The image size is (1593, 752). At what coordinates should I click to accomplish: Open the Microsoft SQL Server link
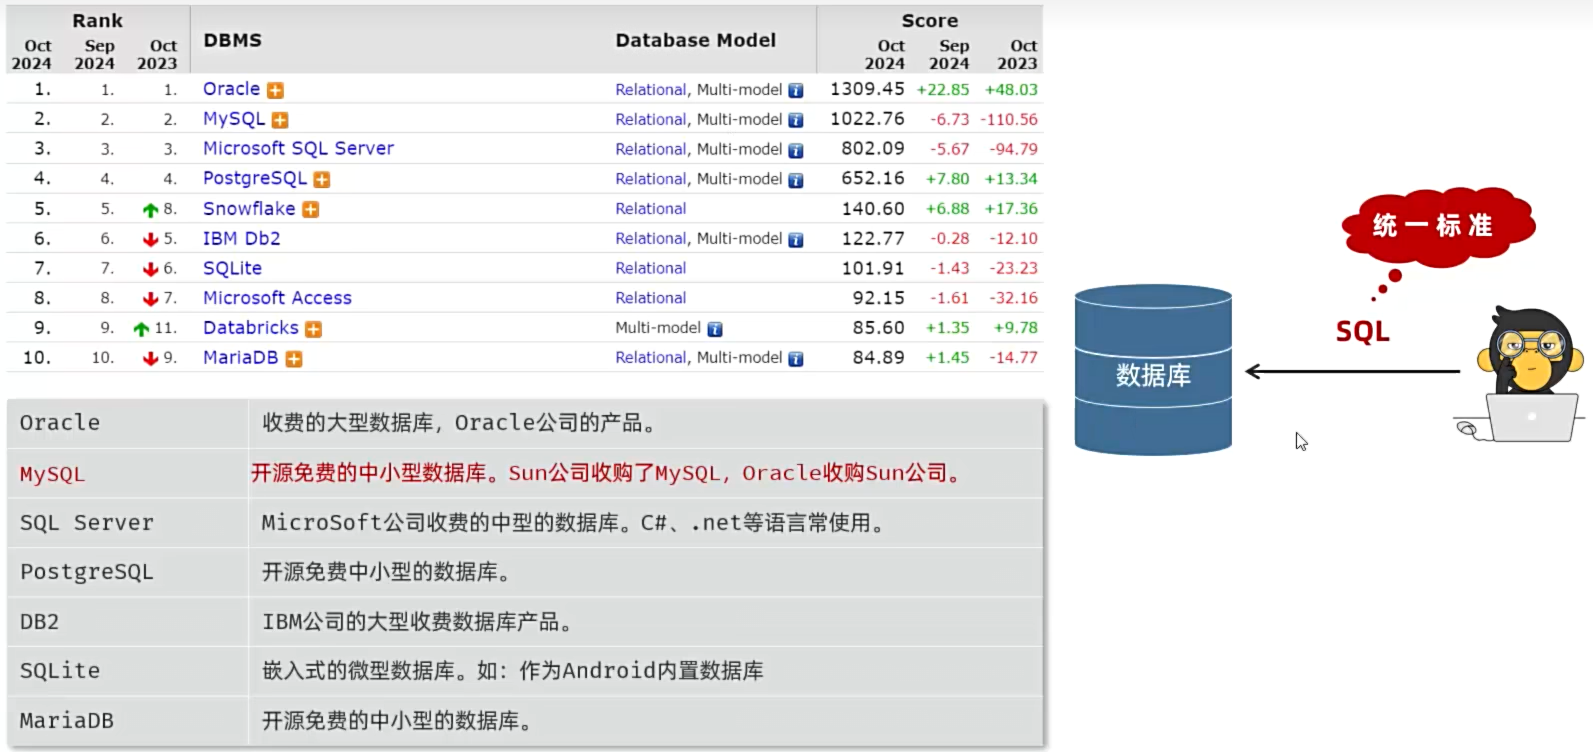[298, 148]
